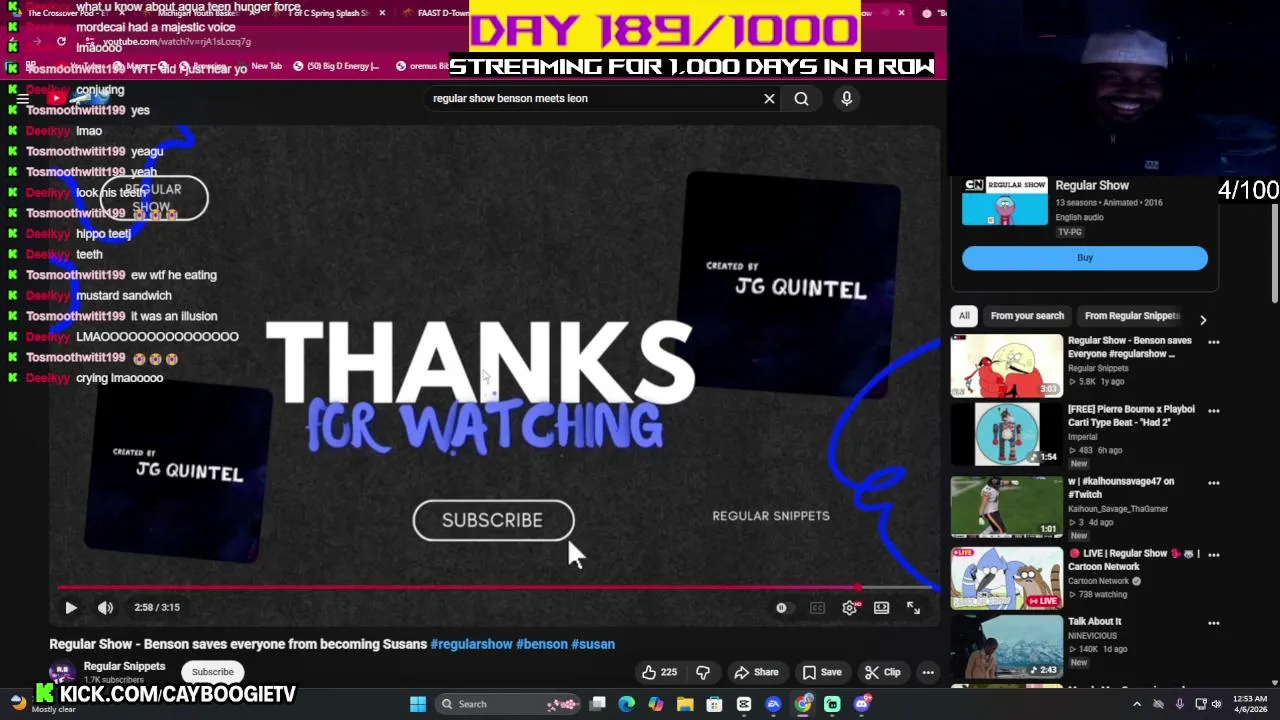Open the #regularshow hashtag link
The height and width of the screenshot is (720, 1280).
coord(471,644)
